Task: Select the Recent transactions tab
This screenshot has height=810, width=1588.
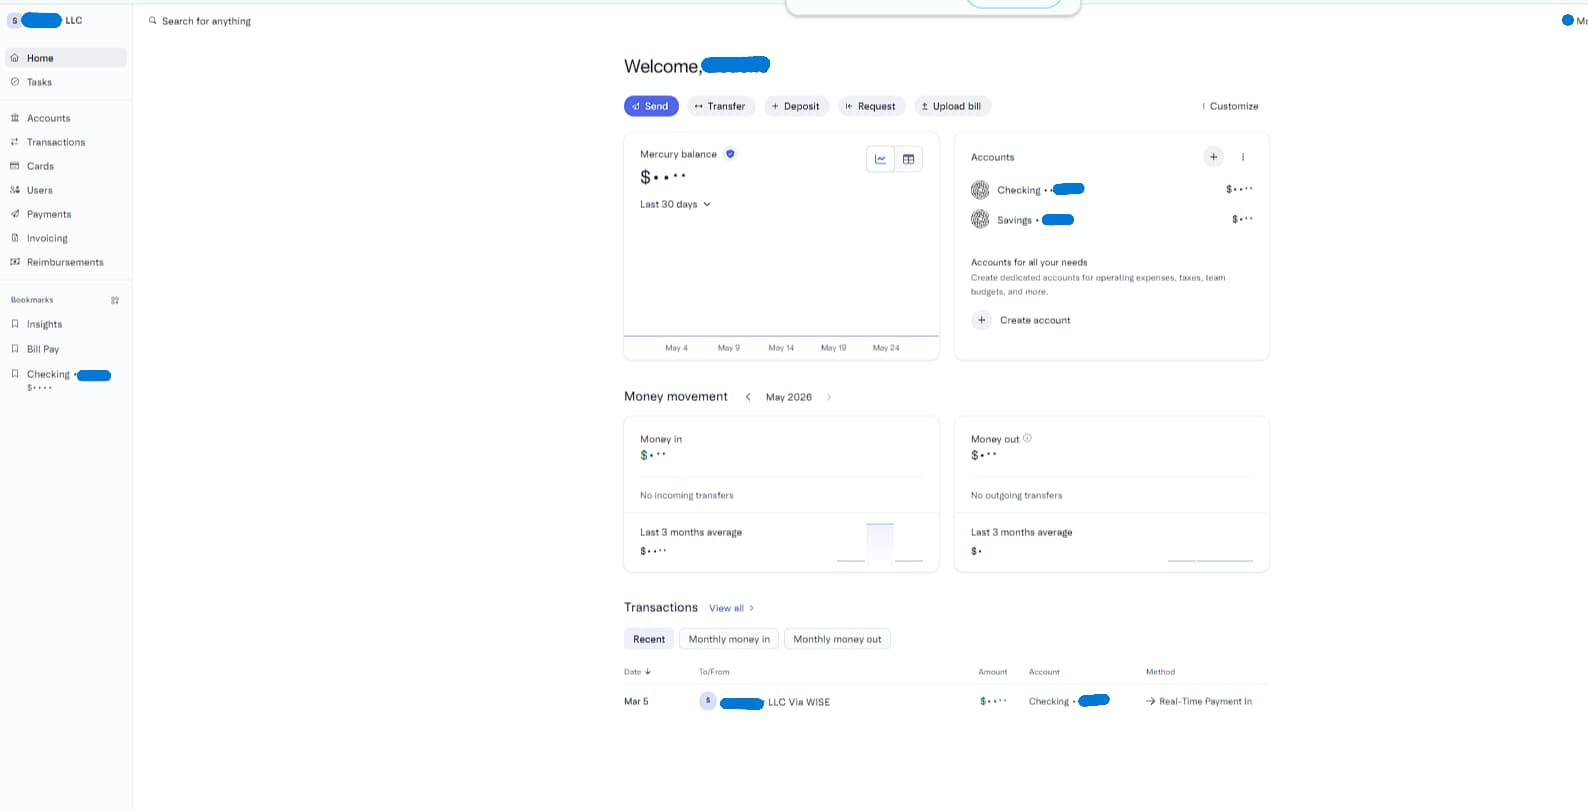Action: tap(649, 639)
